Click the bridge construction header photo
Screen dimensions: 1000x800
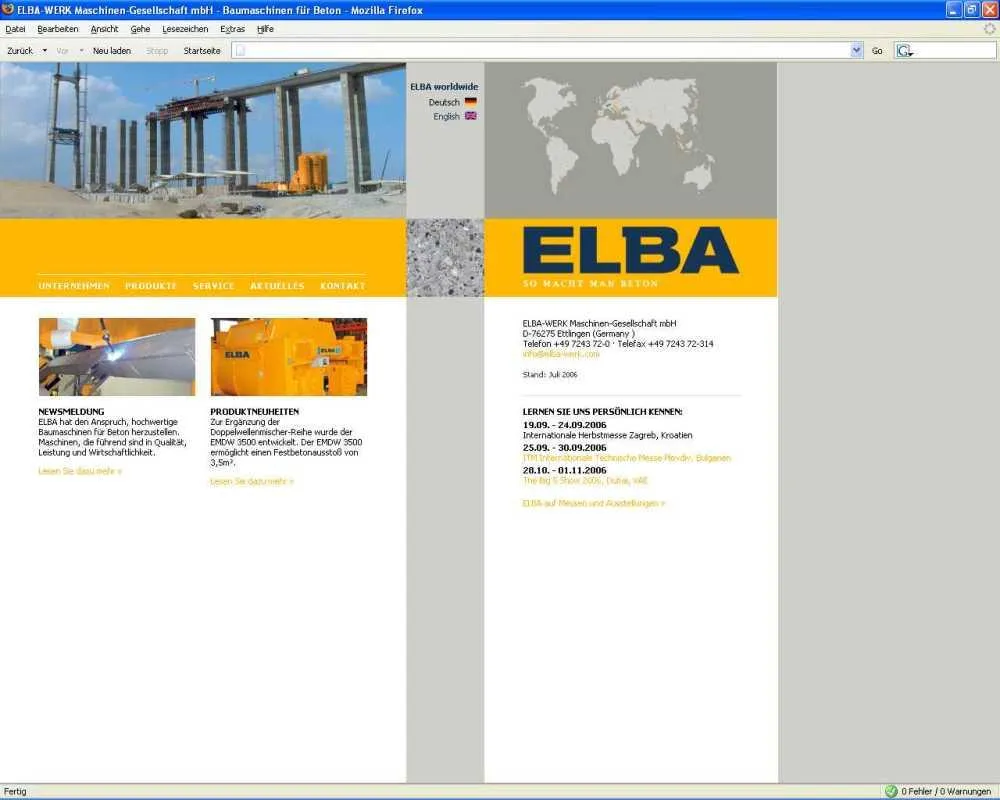[203, 140]
